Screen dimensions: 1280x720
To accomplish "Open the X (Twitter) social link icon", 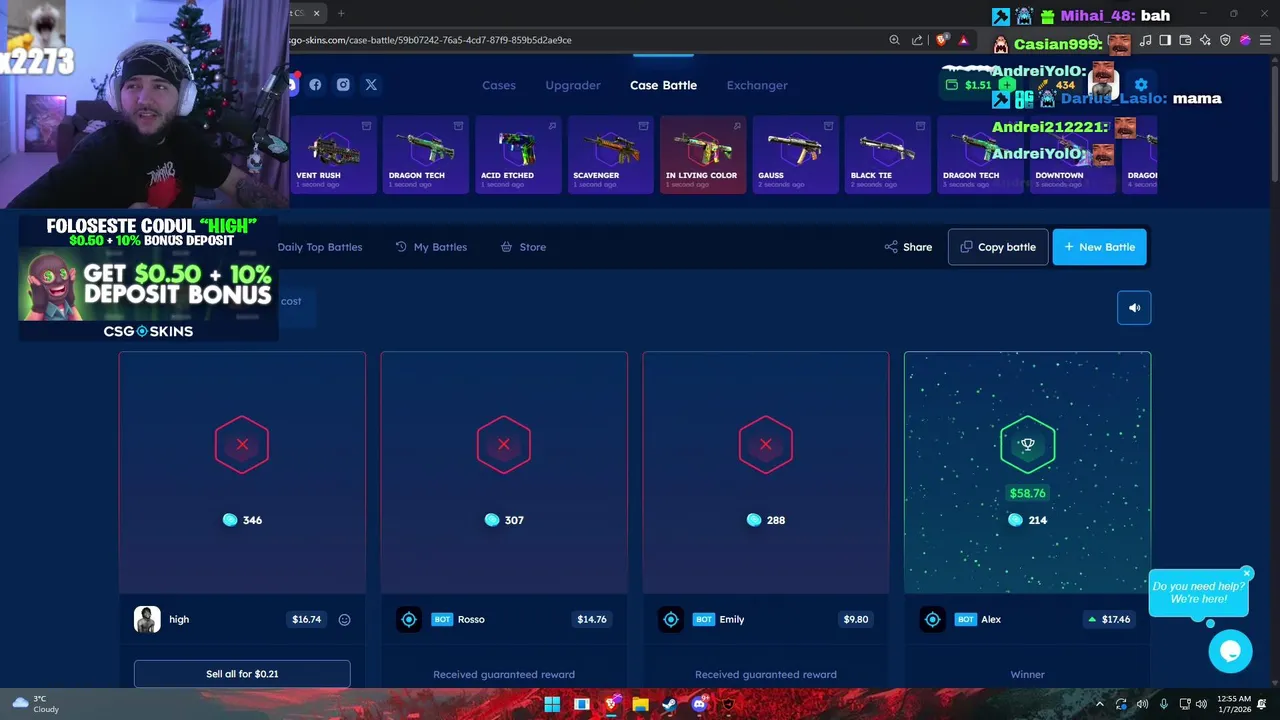I will click(x=371, y=85).
